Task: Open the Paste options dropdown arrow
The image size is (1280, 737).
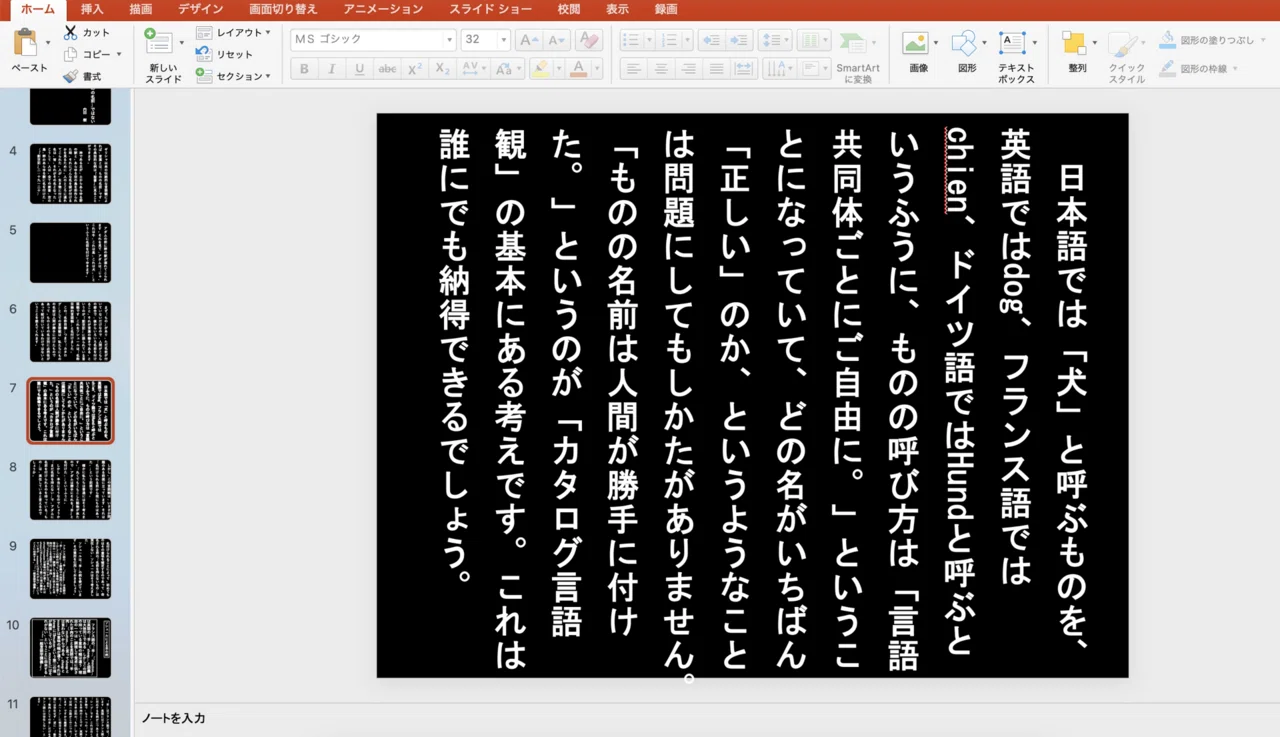Action: (47, 43)
